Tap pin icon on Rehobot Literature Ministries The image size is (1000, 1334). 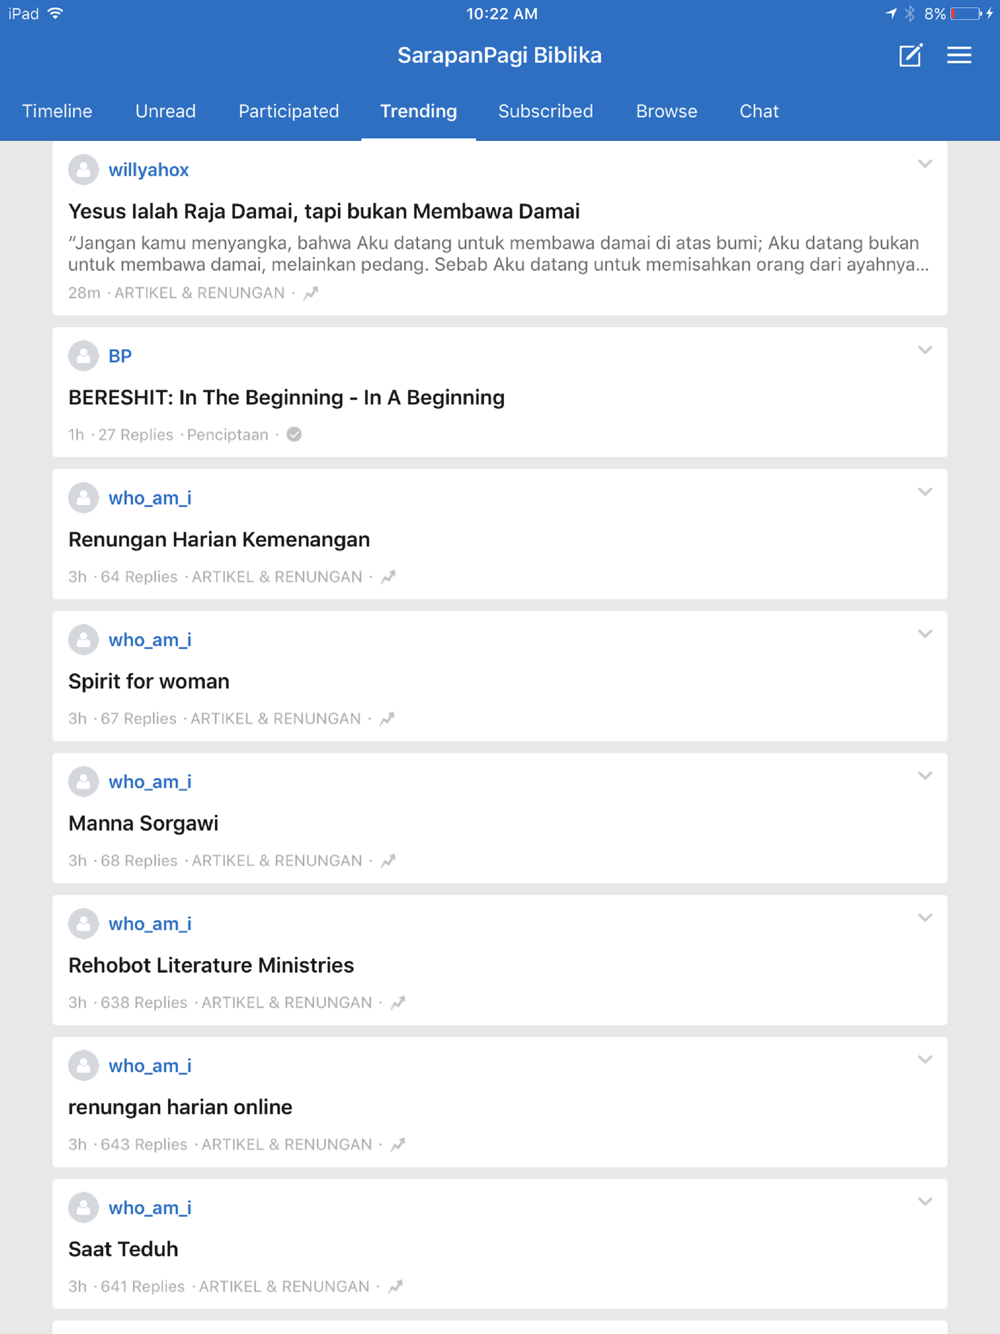tap(398, 1003)
